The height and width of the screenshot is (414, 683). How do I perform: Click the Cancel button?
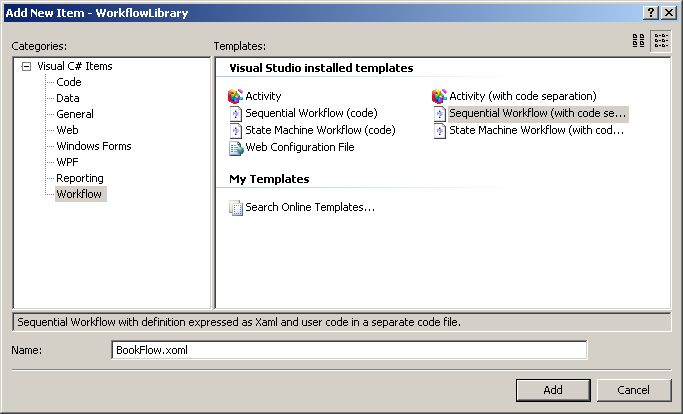[x=634, y=390]
